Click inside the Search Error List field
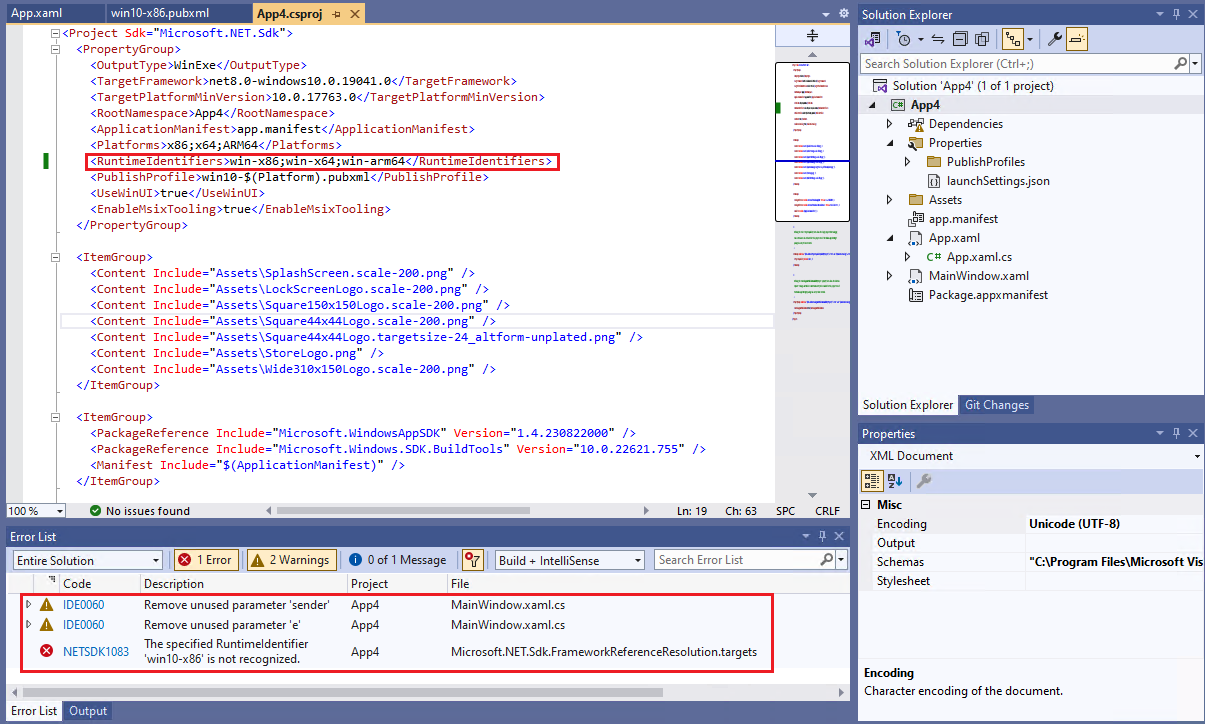The height and width of the screenshot is (724, 1205). [740, 560]
